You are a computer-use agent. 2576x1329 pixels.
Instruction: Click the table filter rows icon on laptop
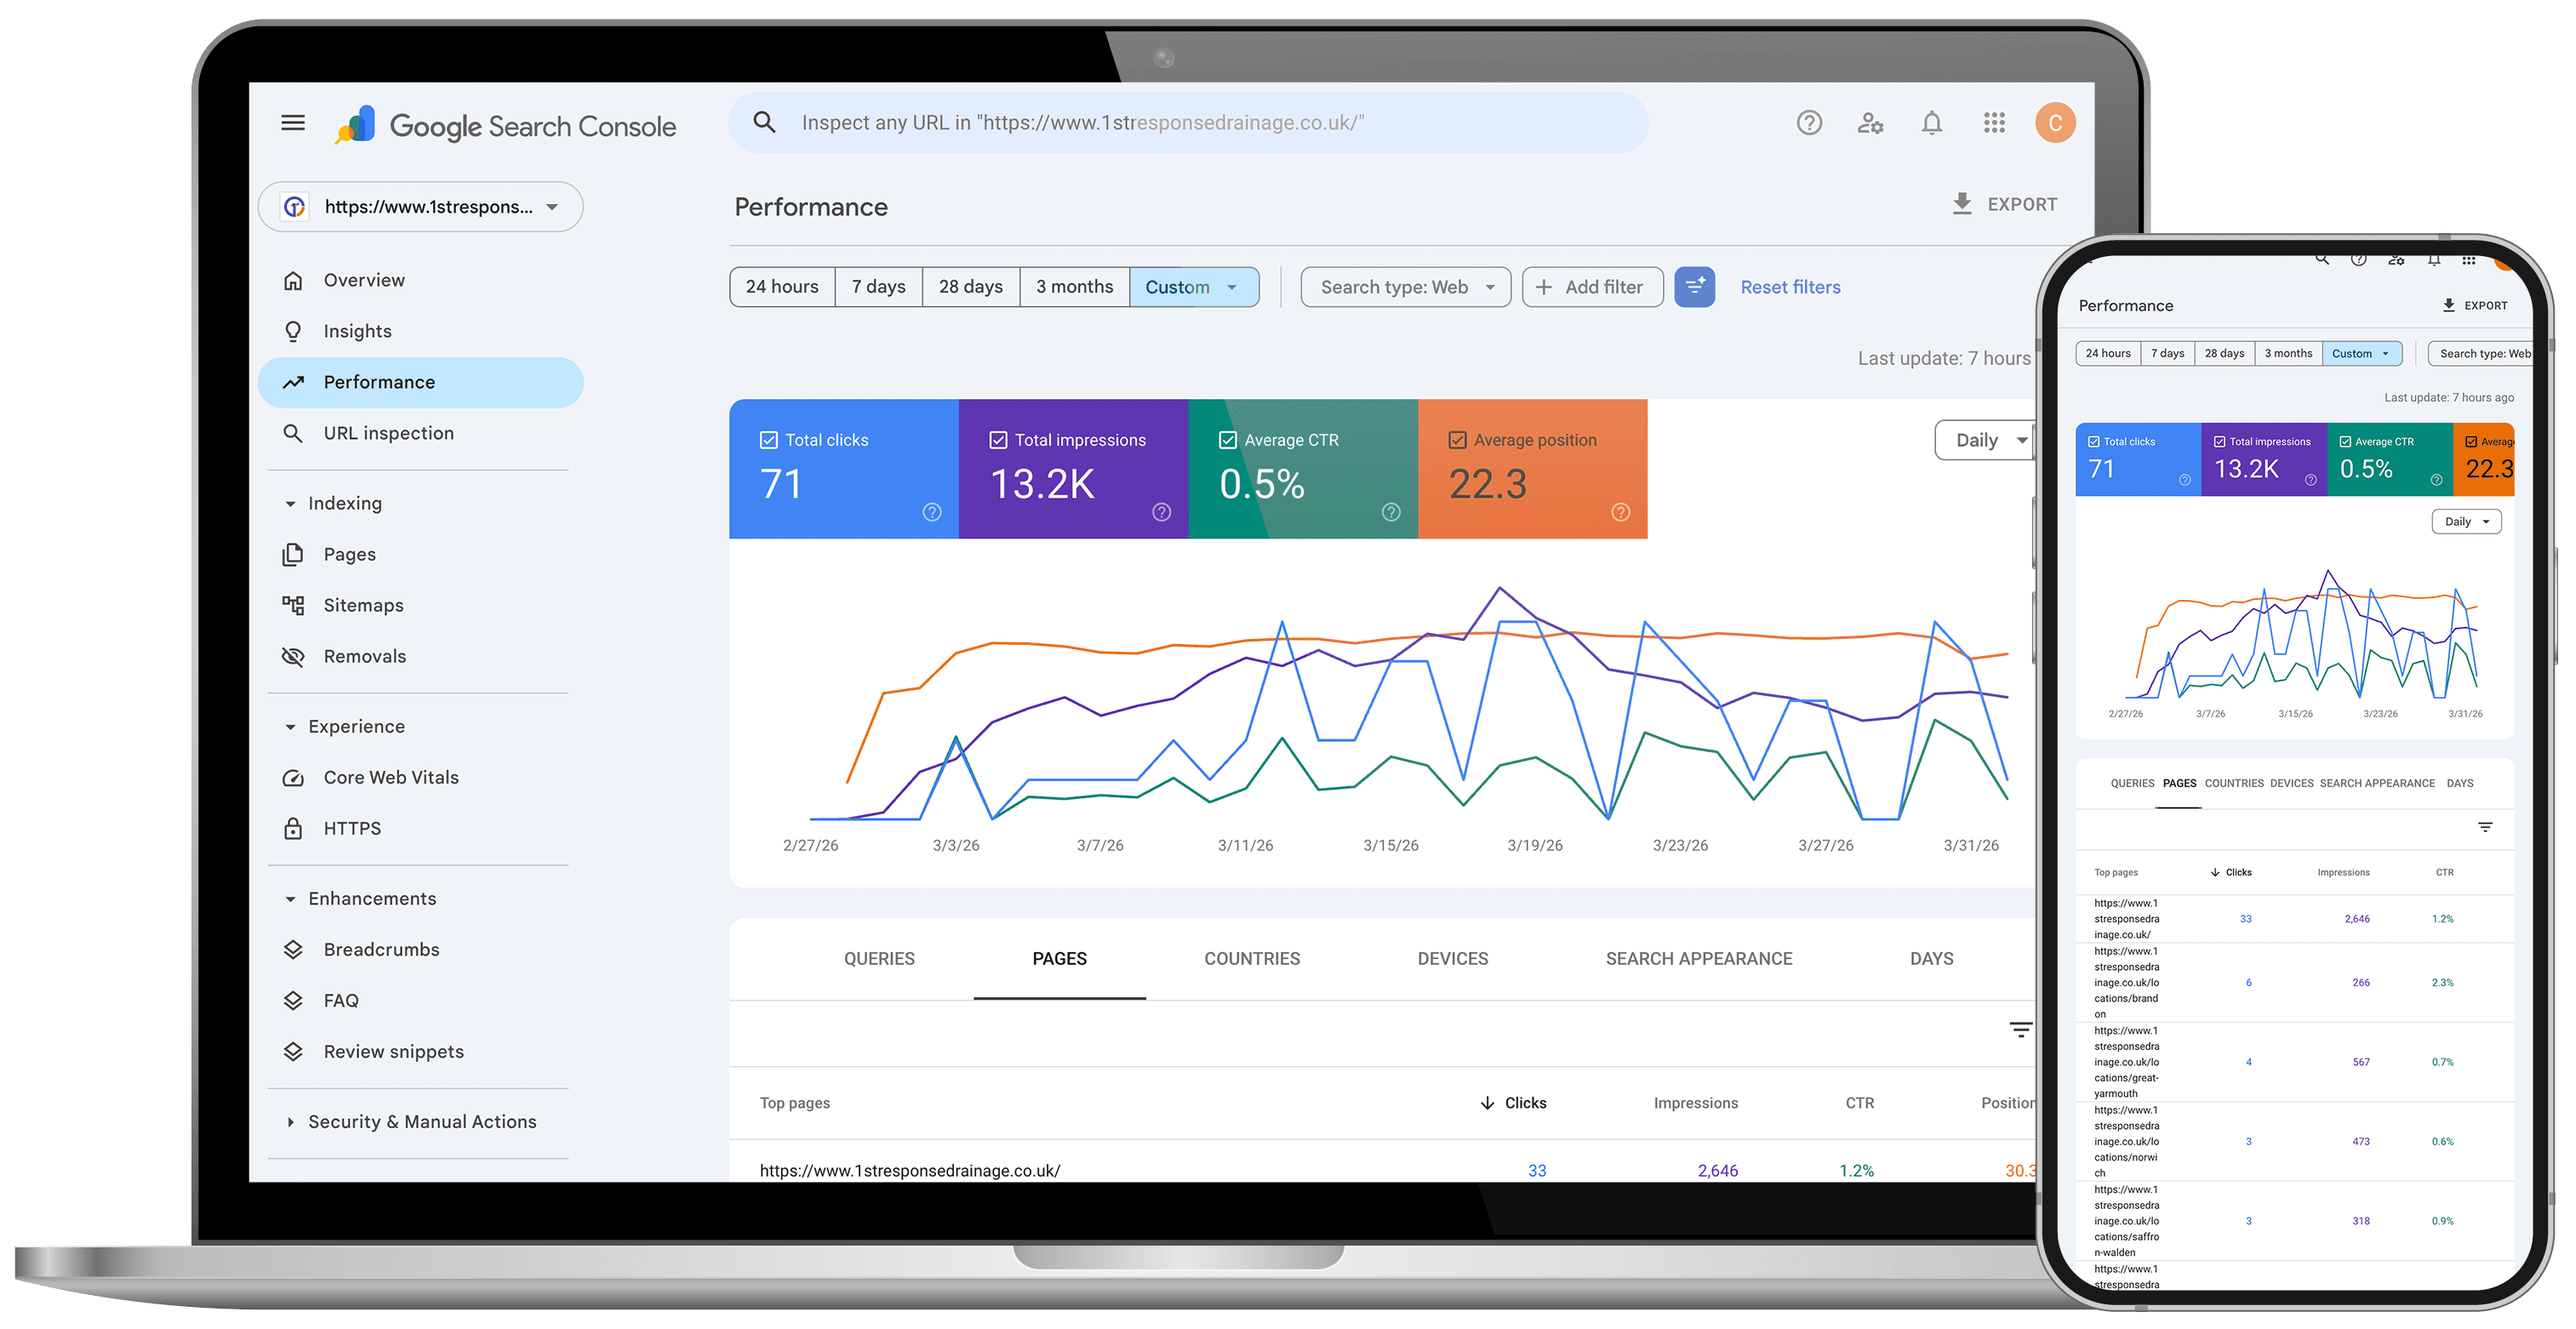[x=2020, y=1029]
